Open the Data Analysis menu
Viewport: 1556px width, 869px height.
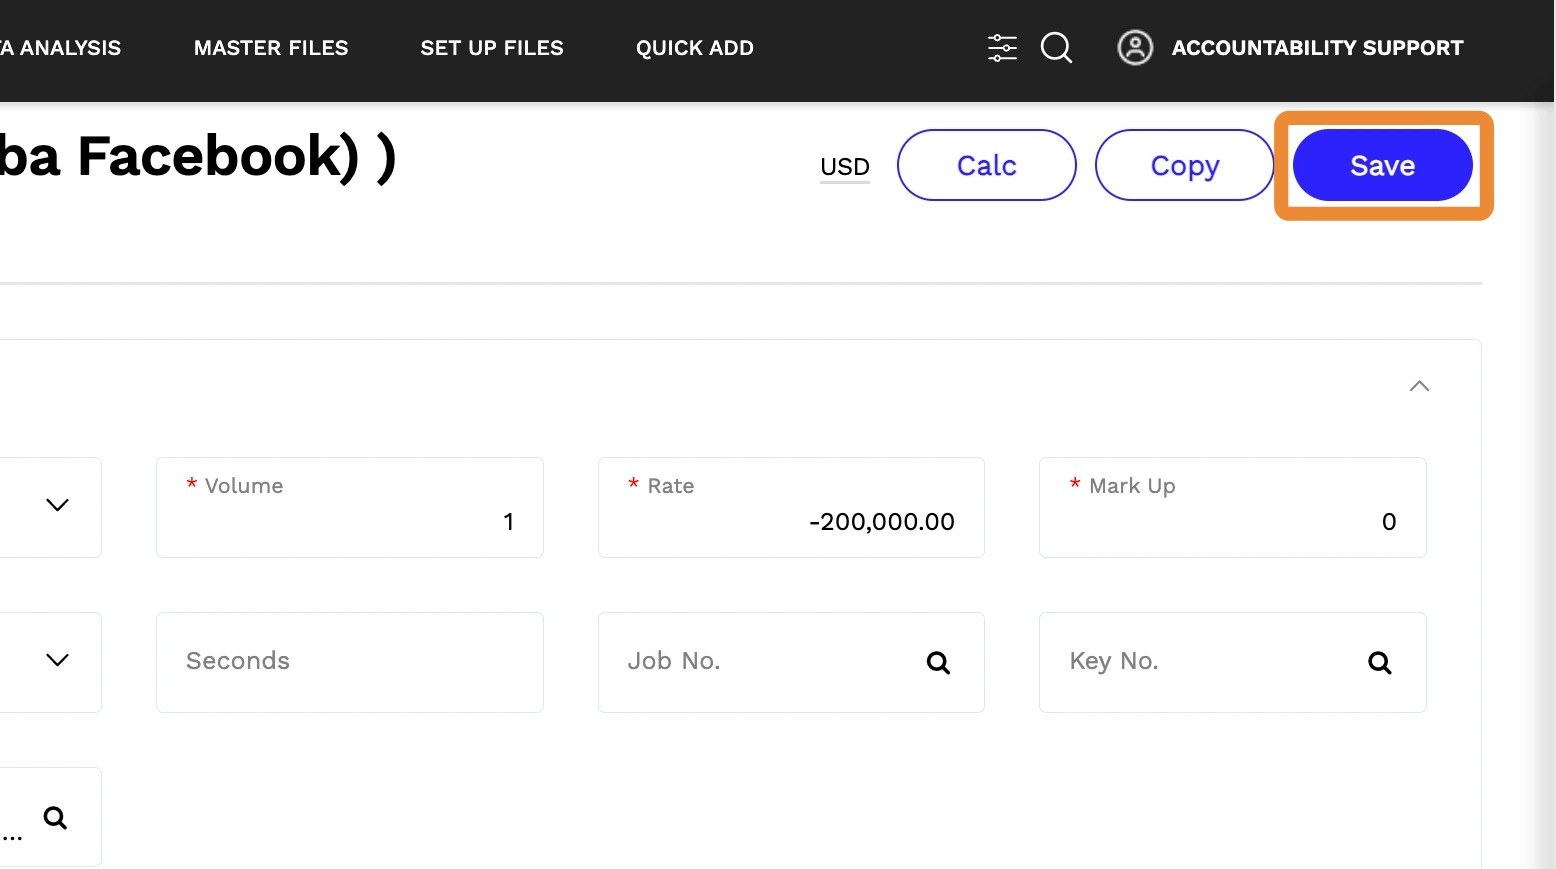click(62, 48)
